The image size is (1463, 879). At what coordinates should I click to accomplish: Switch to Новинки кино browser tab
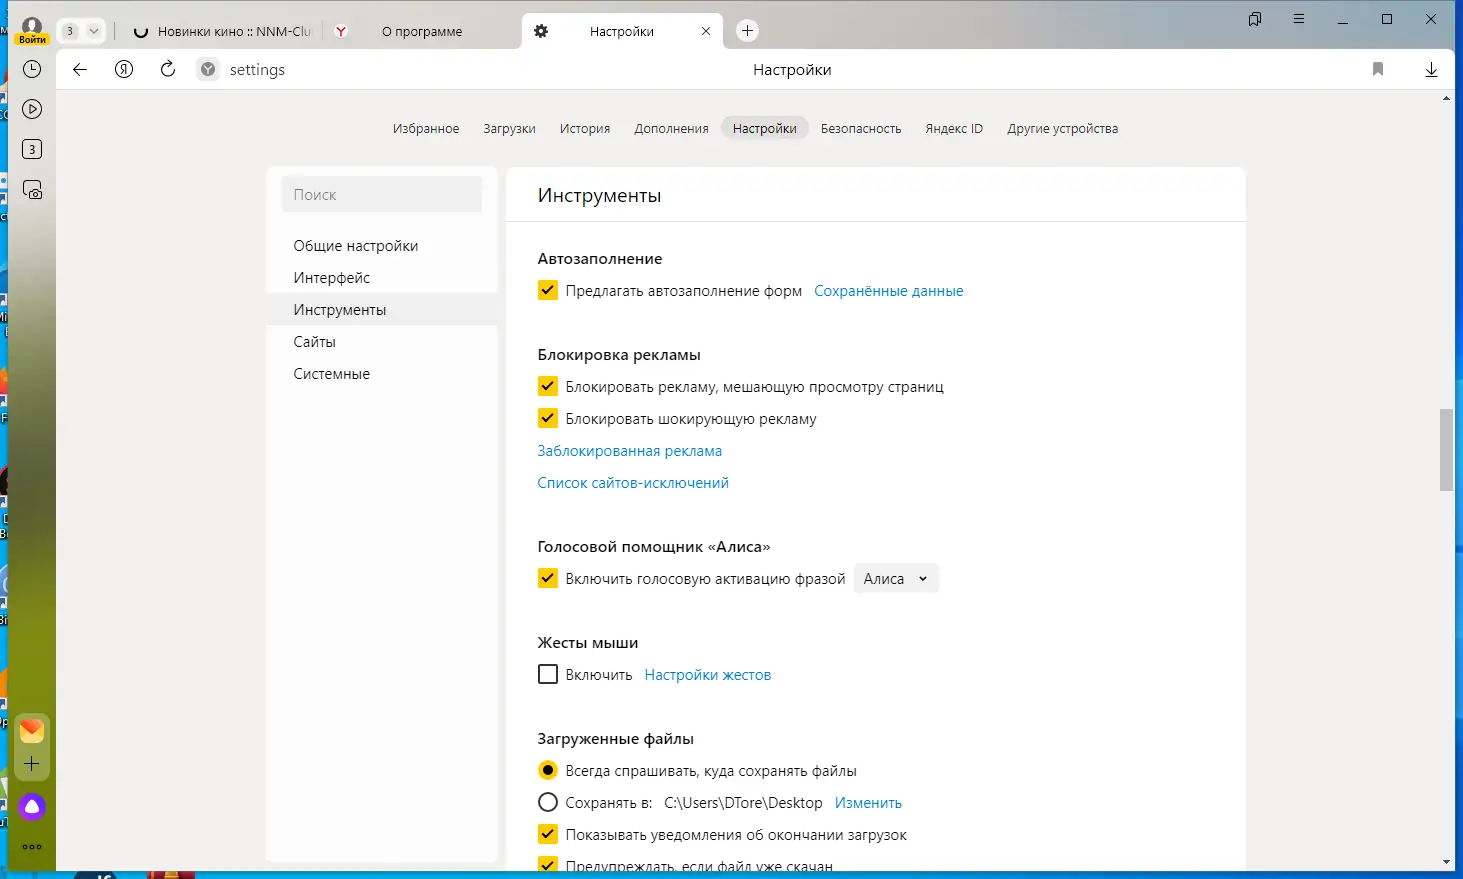(x=222, y=31)
